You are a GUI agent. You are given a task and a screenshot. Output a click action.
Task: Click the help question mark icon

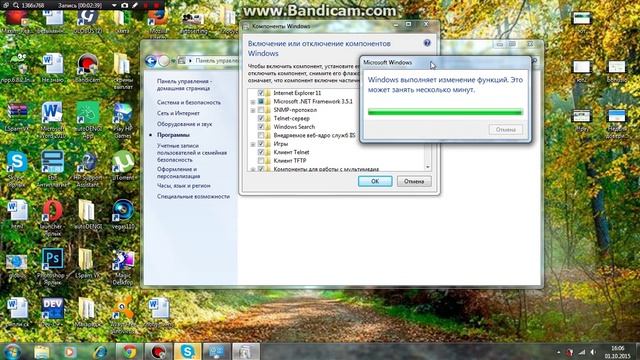click(x=427, y=43)
